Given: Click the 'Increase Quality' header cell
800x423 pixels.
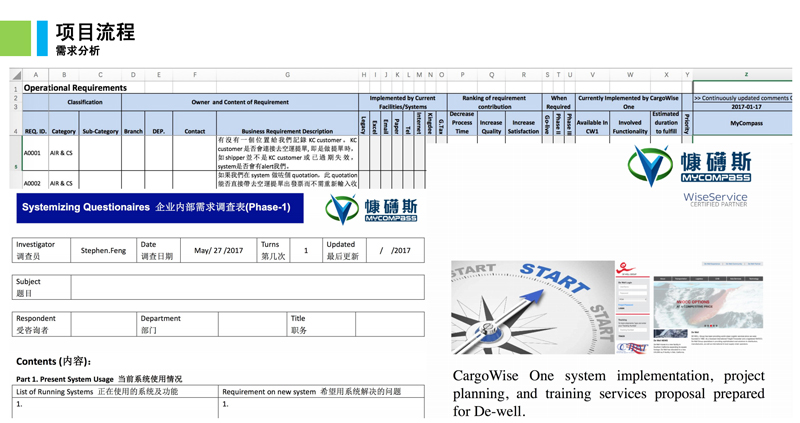Looking at the screenshot, I should 491,123.
